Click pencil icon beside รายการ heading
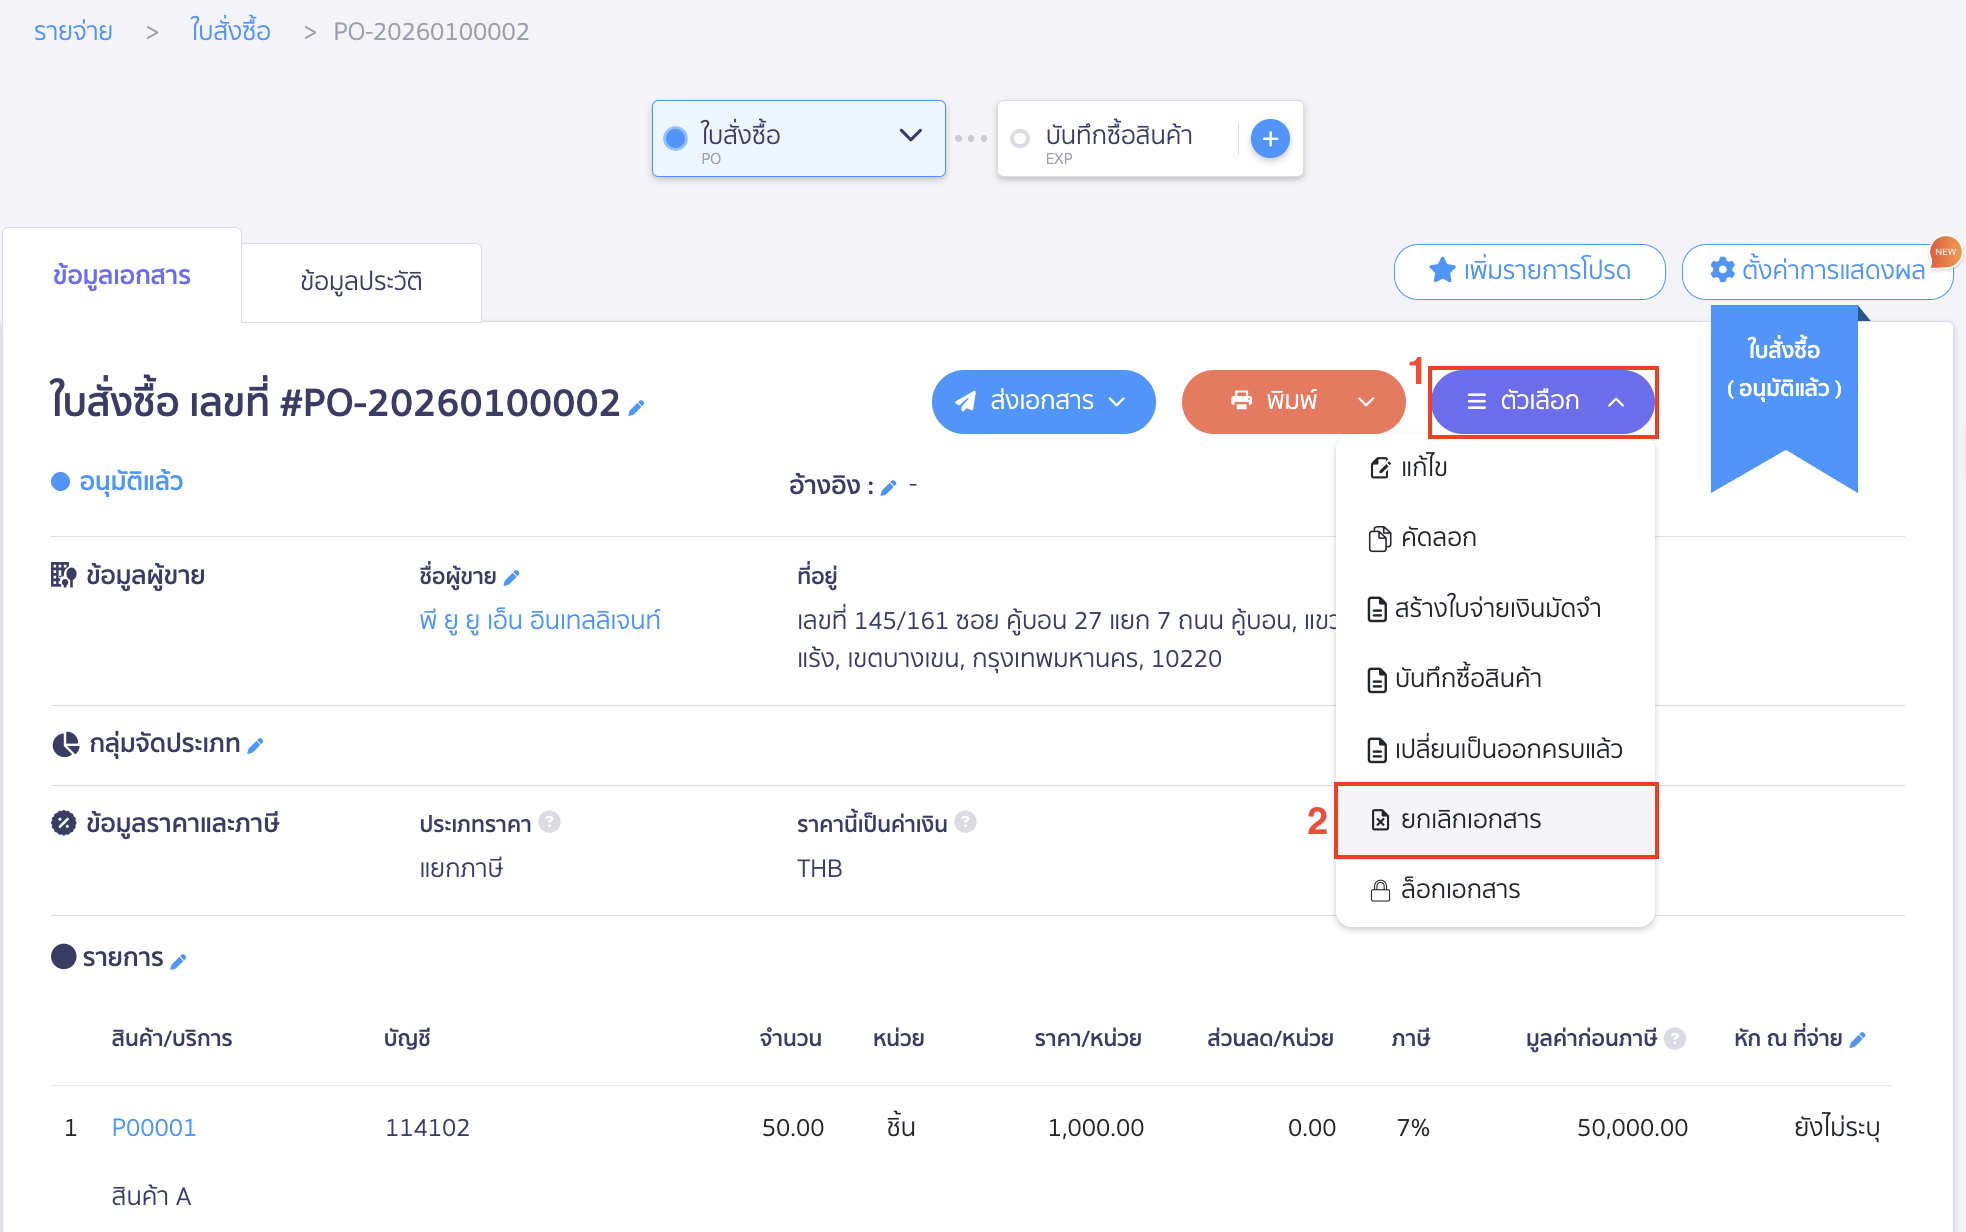This screenshot has height=1232, width=1966. click(179, 961)
